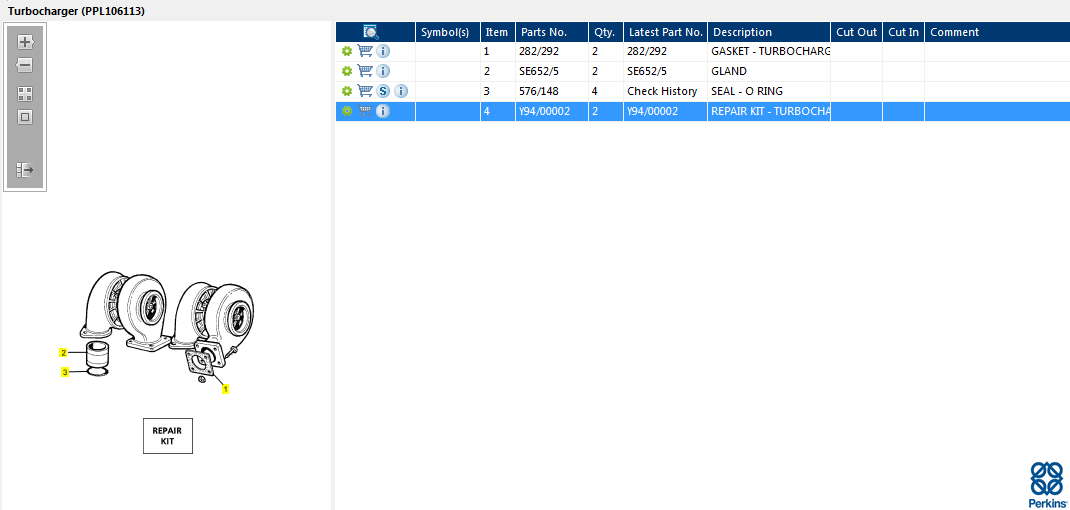The image size is (1070, 510).
Task: Click green gear icon for GLAND row
Action: tap(347, 71)
